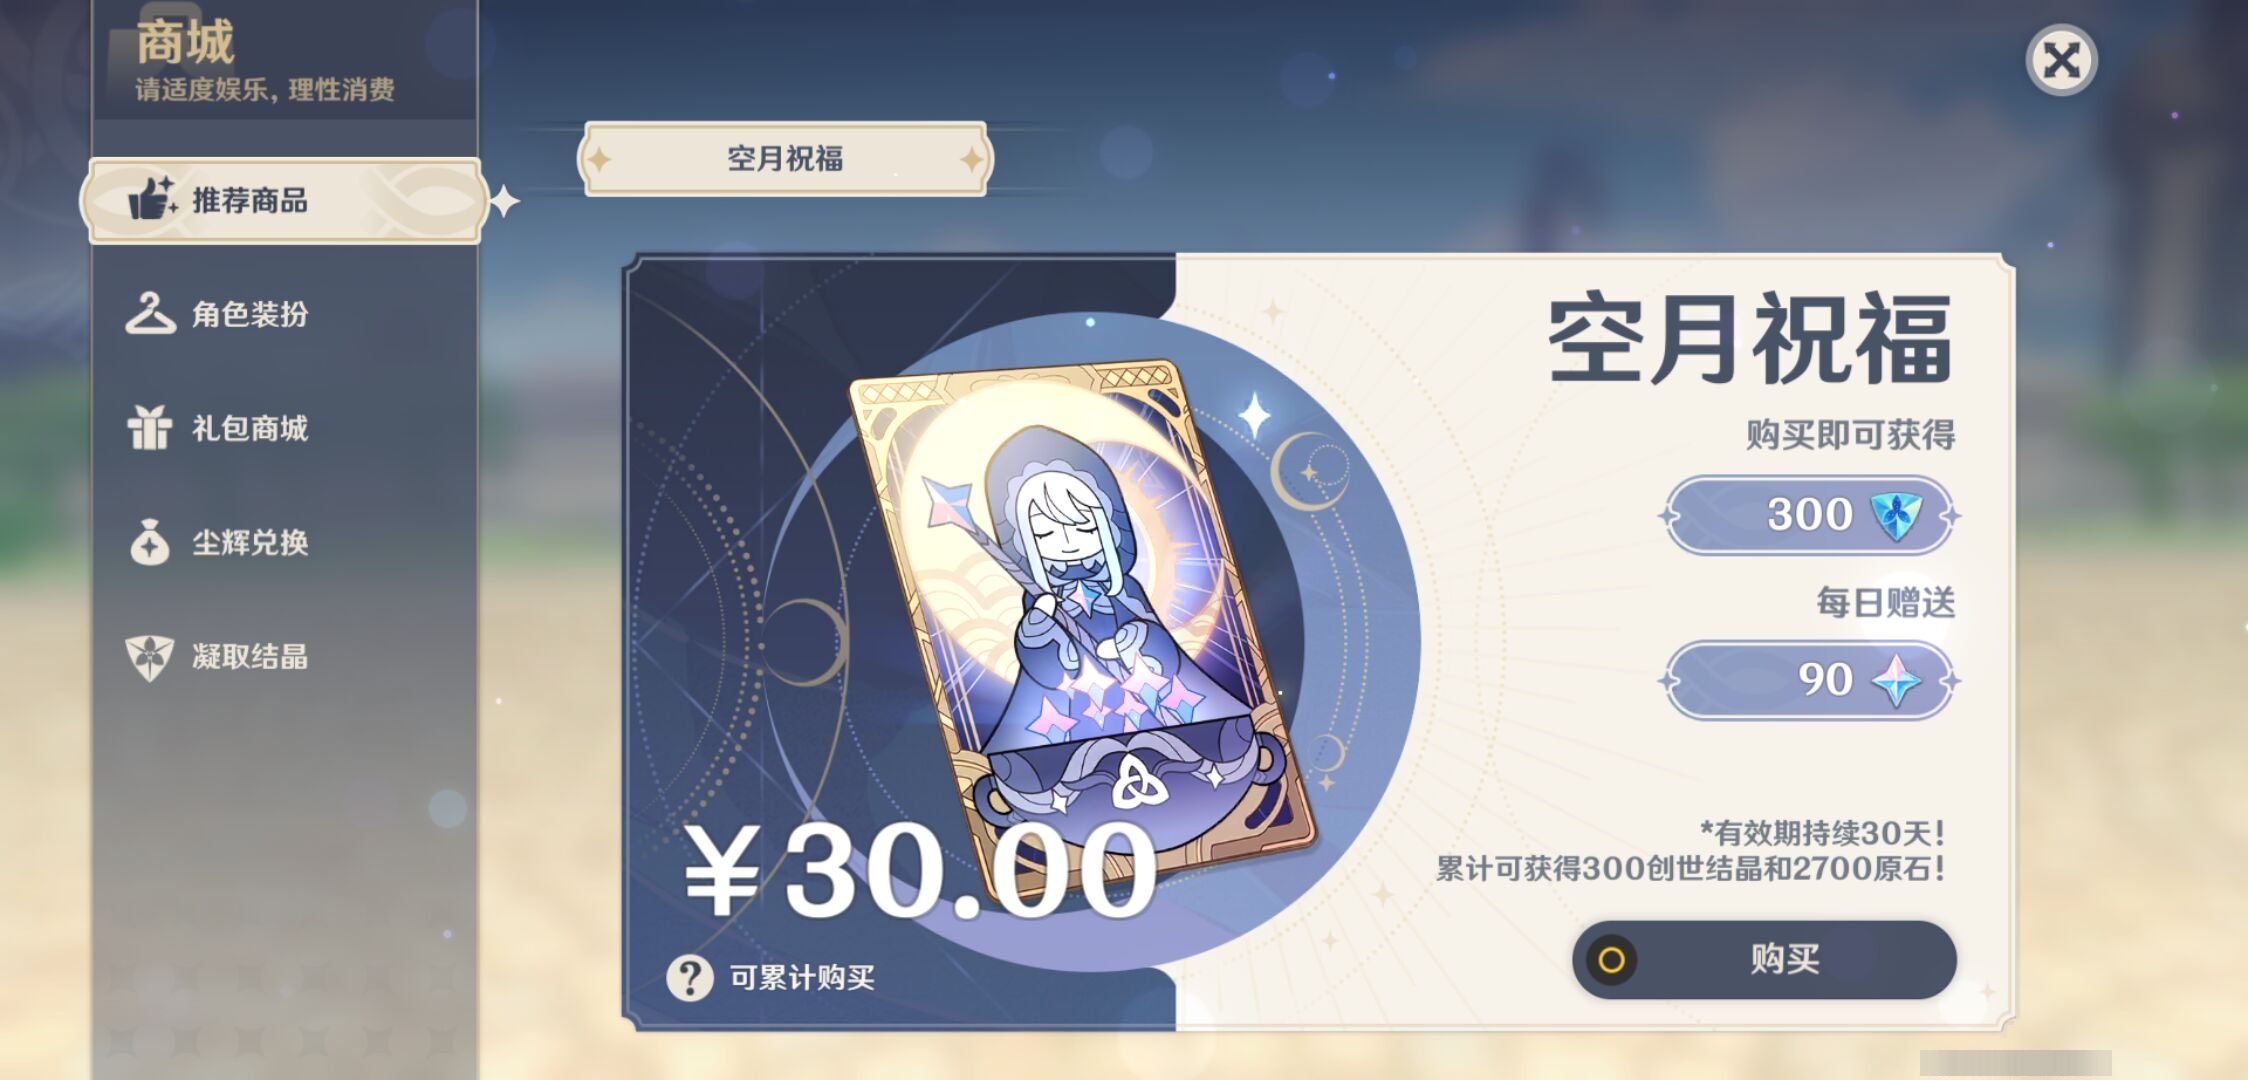Viewport: 2248px width, 1080px height.
Task: Close the shop with the X button
Action: click(2061, 60)
